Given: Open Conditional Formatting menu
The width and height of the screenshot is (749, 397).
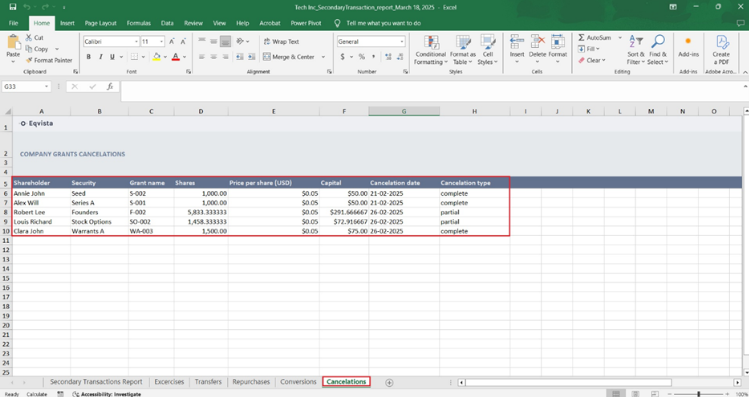Looking at the screenshot, I should coord(430,50).
